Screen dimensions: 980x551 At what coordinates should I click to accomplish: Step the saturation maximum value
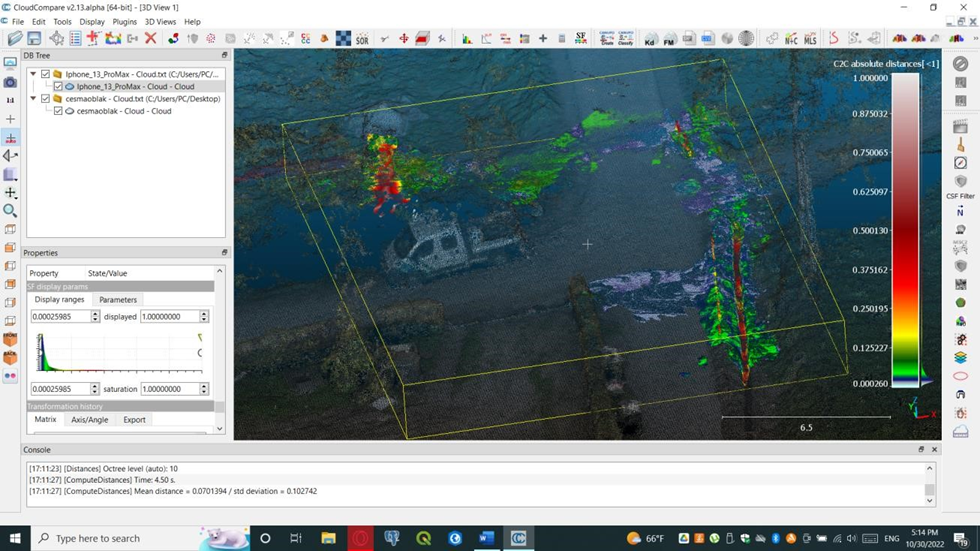click(x=204, y=389)
